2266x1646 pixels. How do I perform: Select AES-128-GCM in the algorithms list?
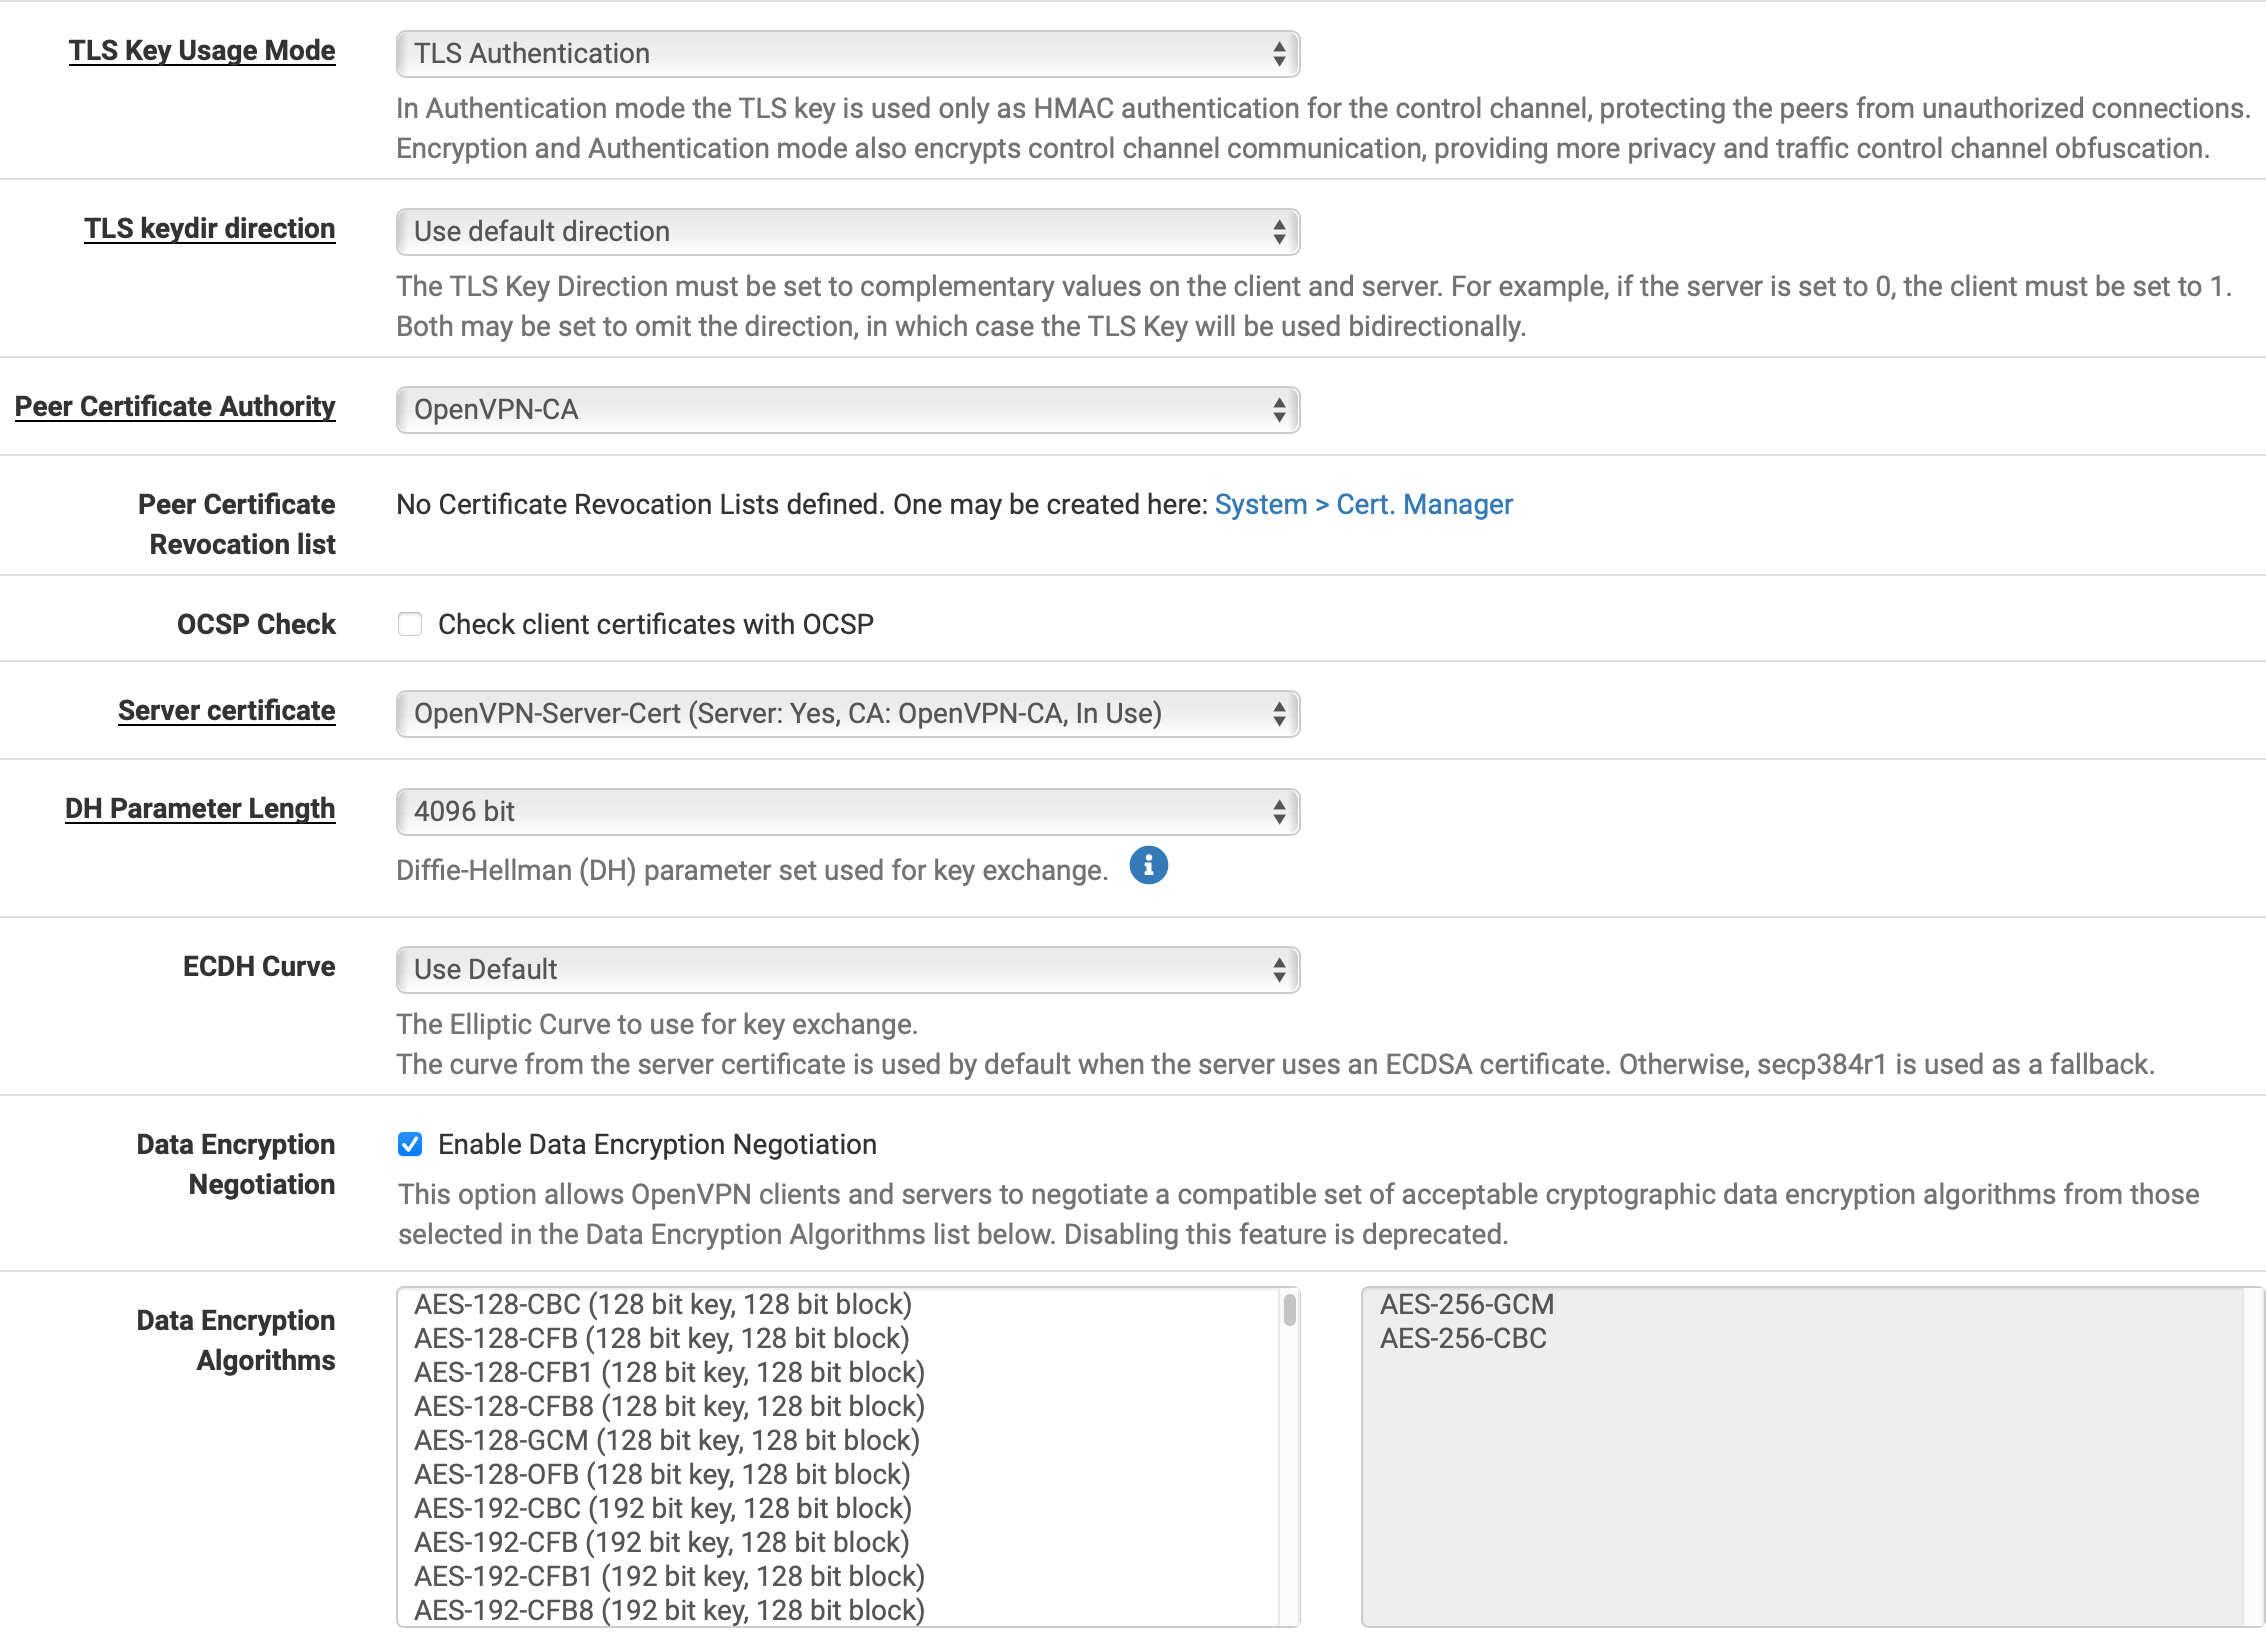pyautogui.click(x=667, y=1441)
